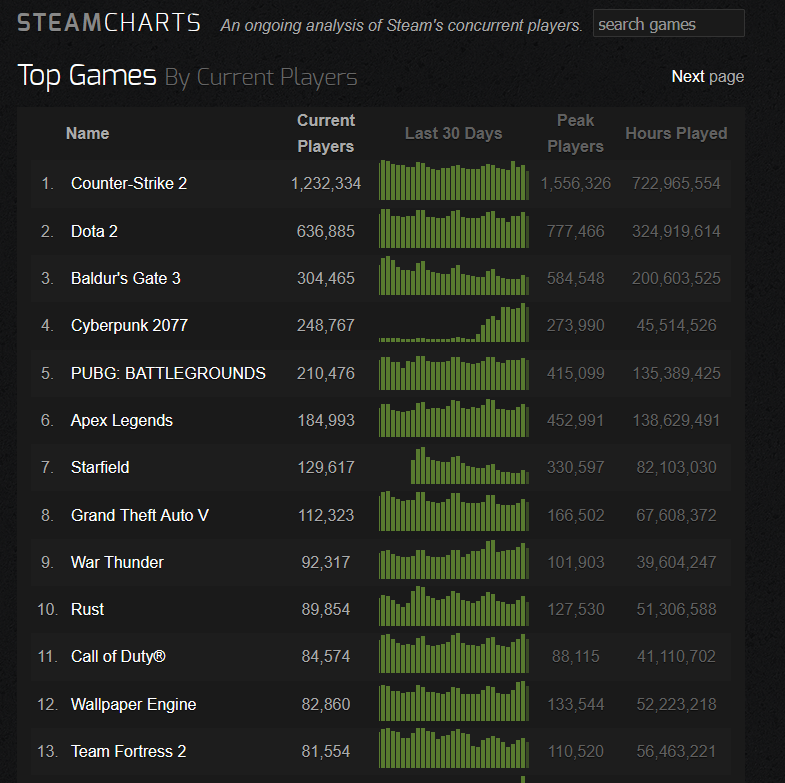Focus the search games input field
785x783 pixels.
[668, 24]
